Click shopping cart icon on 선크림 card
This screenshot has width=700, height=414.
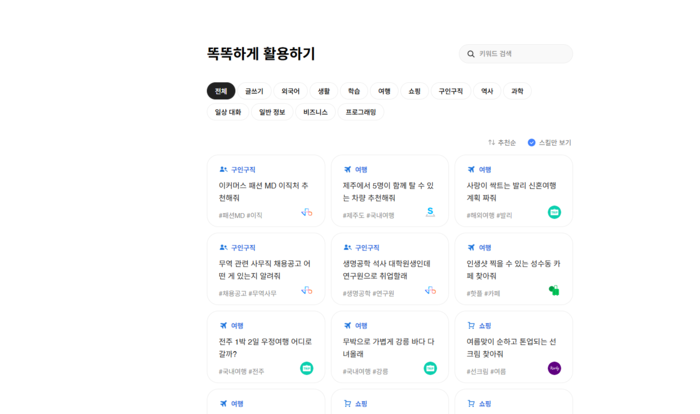click(471, 326)
